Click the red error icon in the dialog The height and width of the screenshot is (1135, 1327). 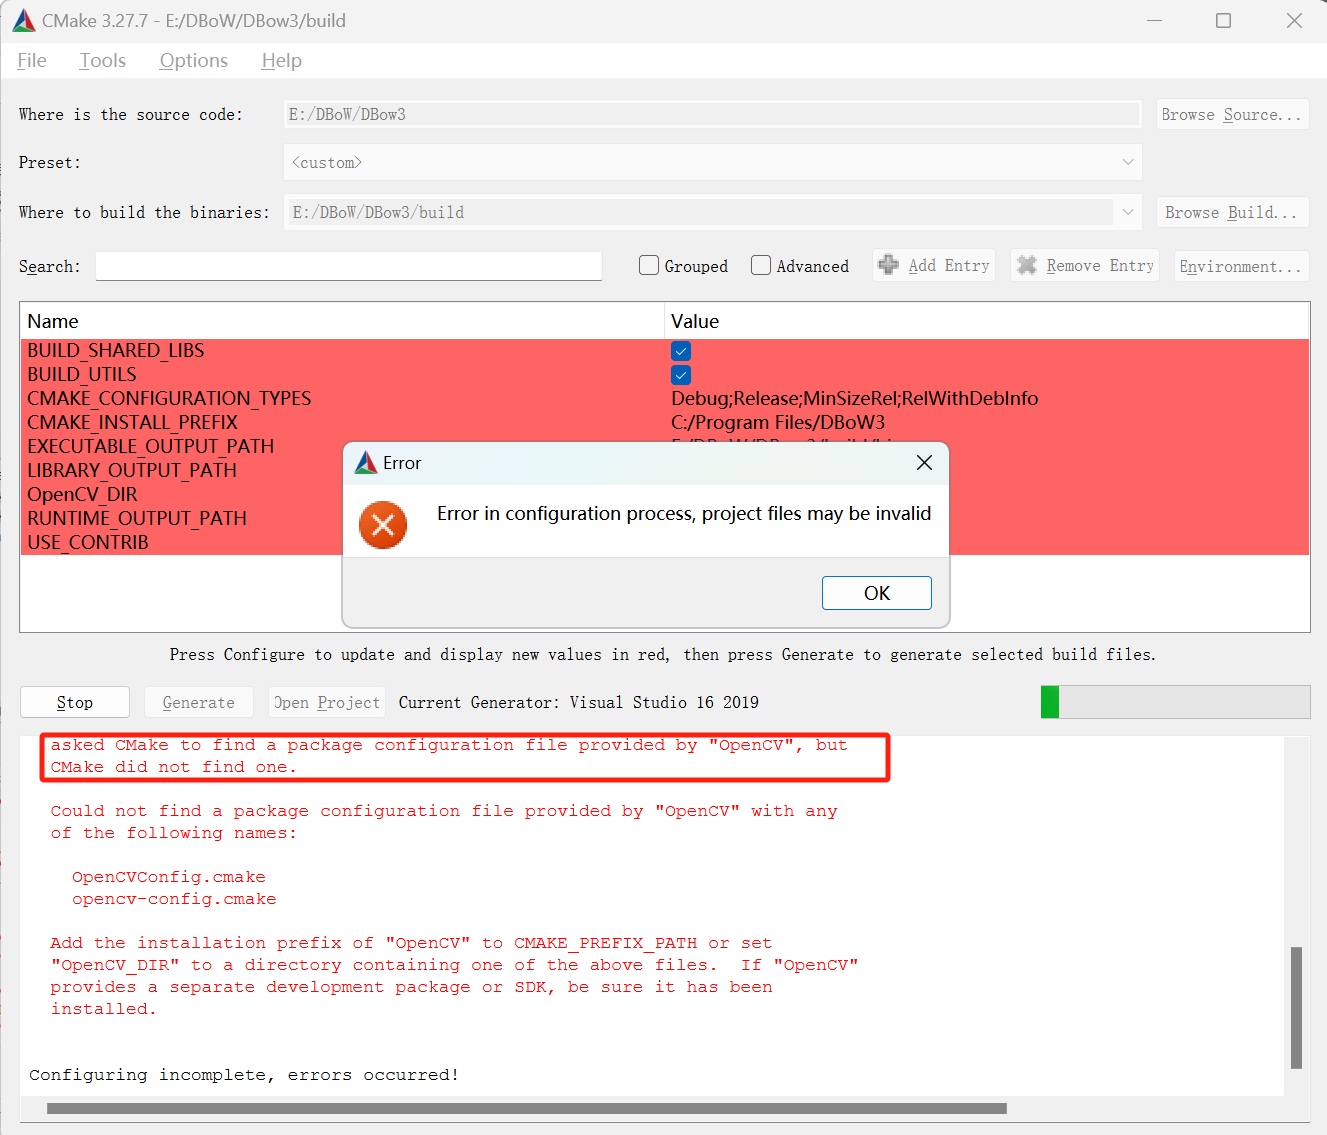(x=383, y=525)
